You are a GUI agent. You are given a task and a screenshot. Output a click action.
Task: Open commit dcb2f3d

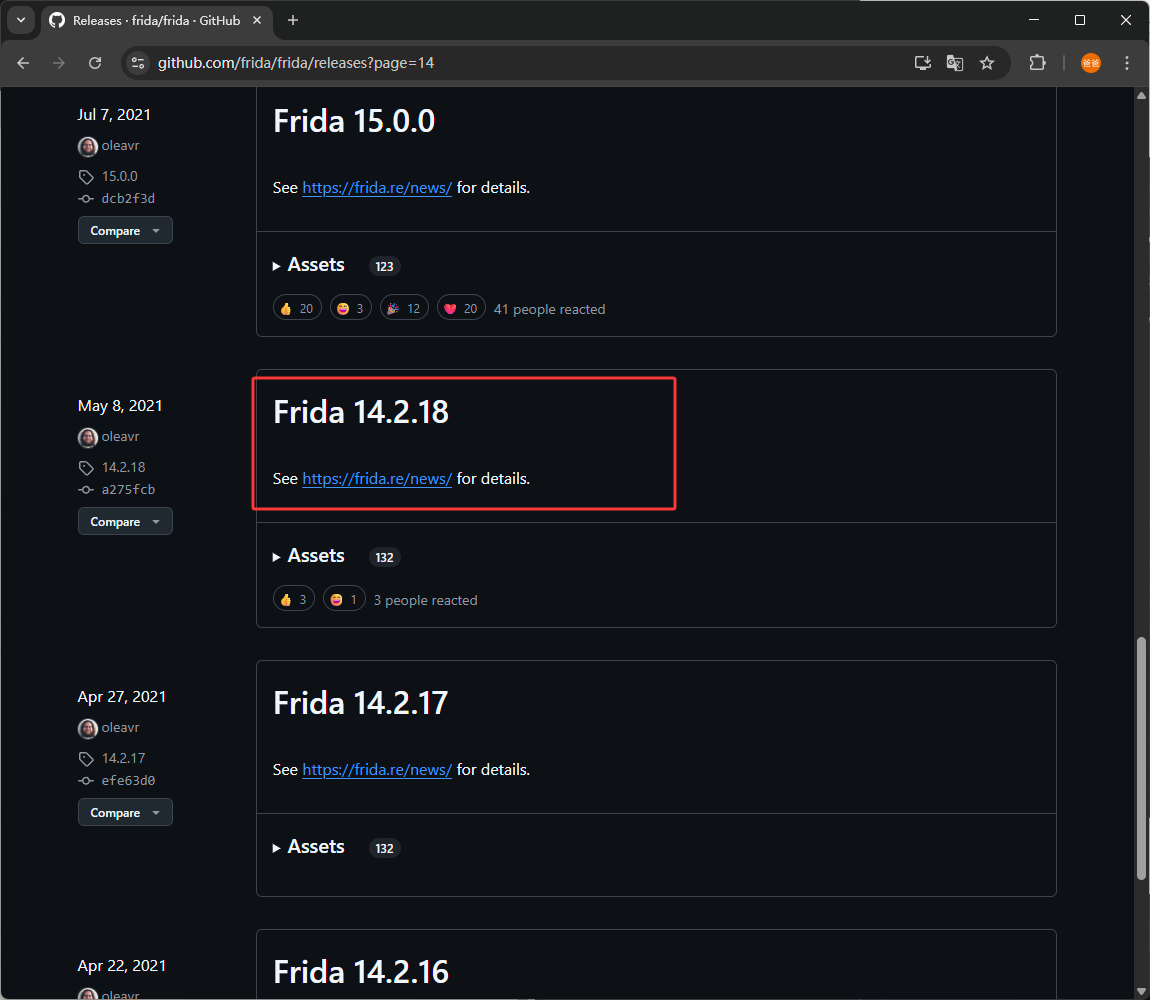pos(128,198)
